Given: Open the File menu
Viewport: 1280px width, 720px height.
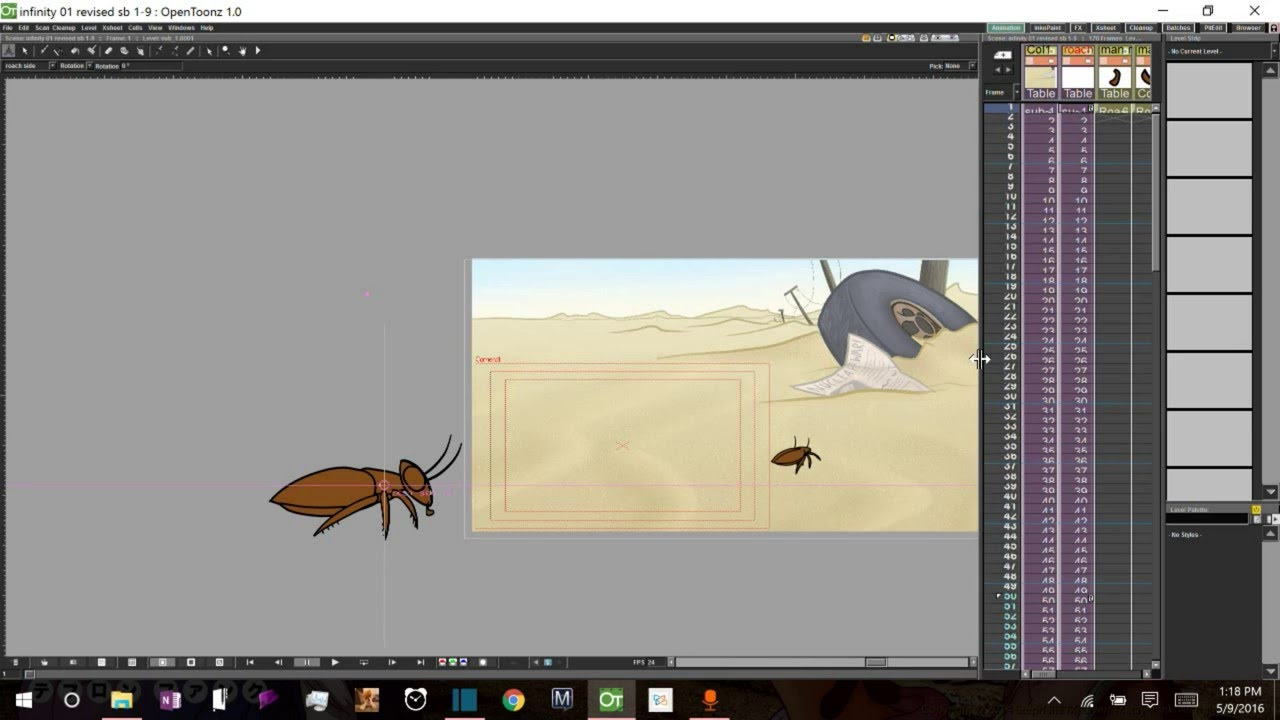Looking at the screenshot, I should click(x=7, y=28).
